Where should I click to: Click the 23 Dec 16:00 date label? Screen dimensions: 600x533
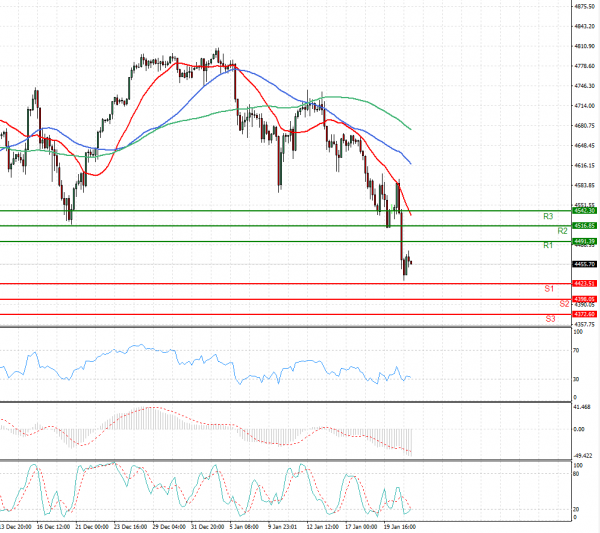pyautogui.click(x=130, y=527)
